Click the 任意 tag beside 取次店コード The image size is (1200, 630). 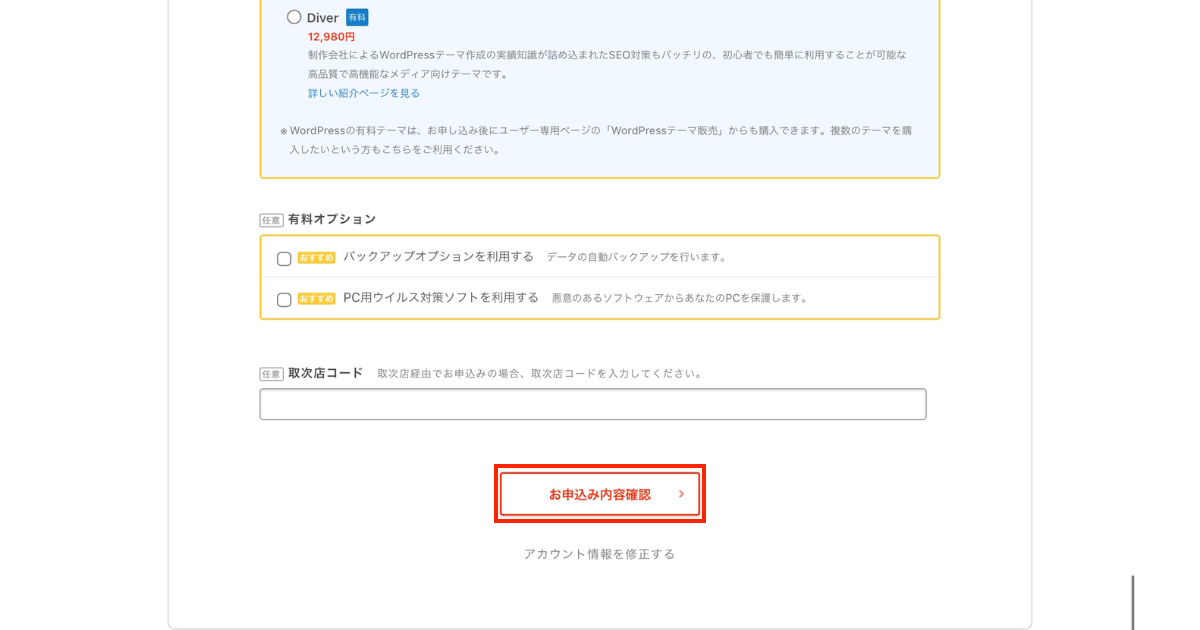(x=271, y=374)
